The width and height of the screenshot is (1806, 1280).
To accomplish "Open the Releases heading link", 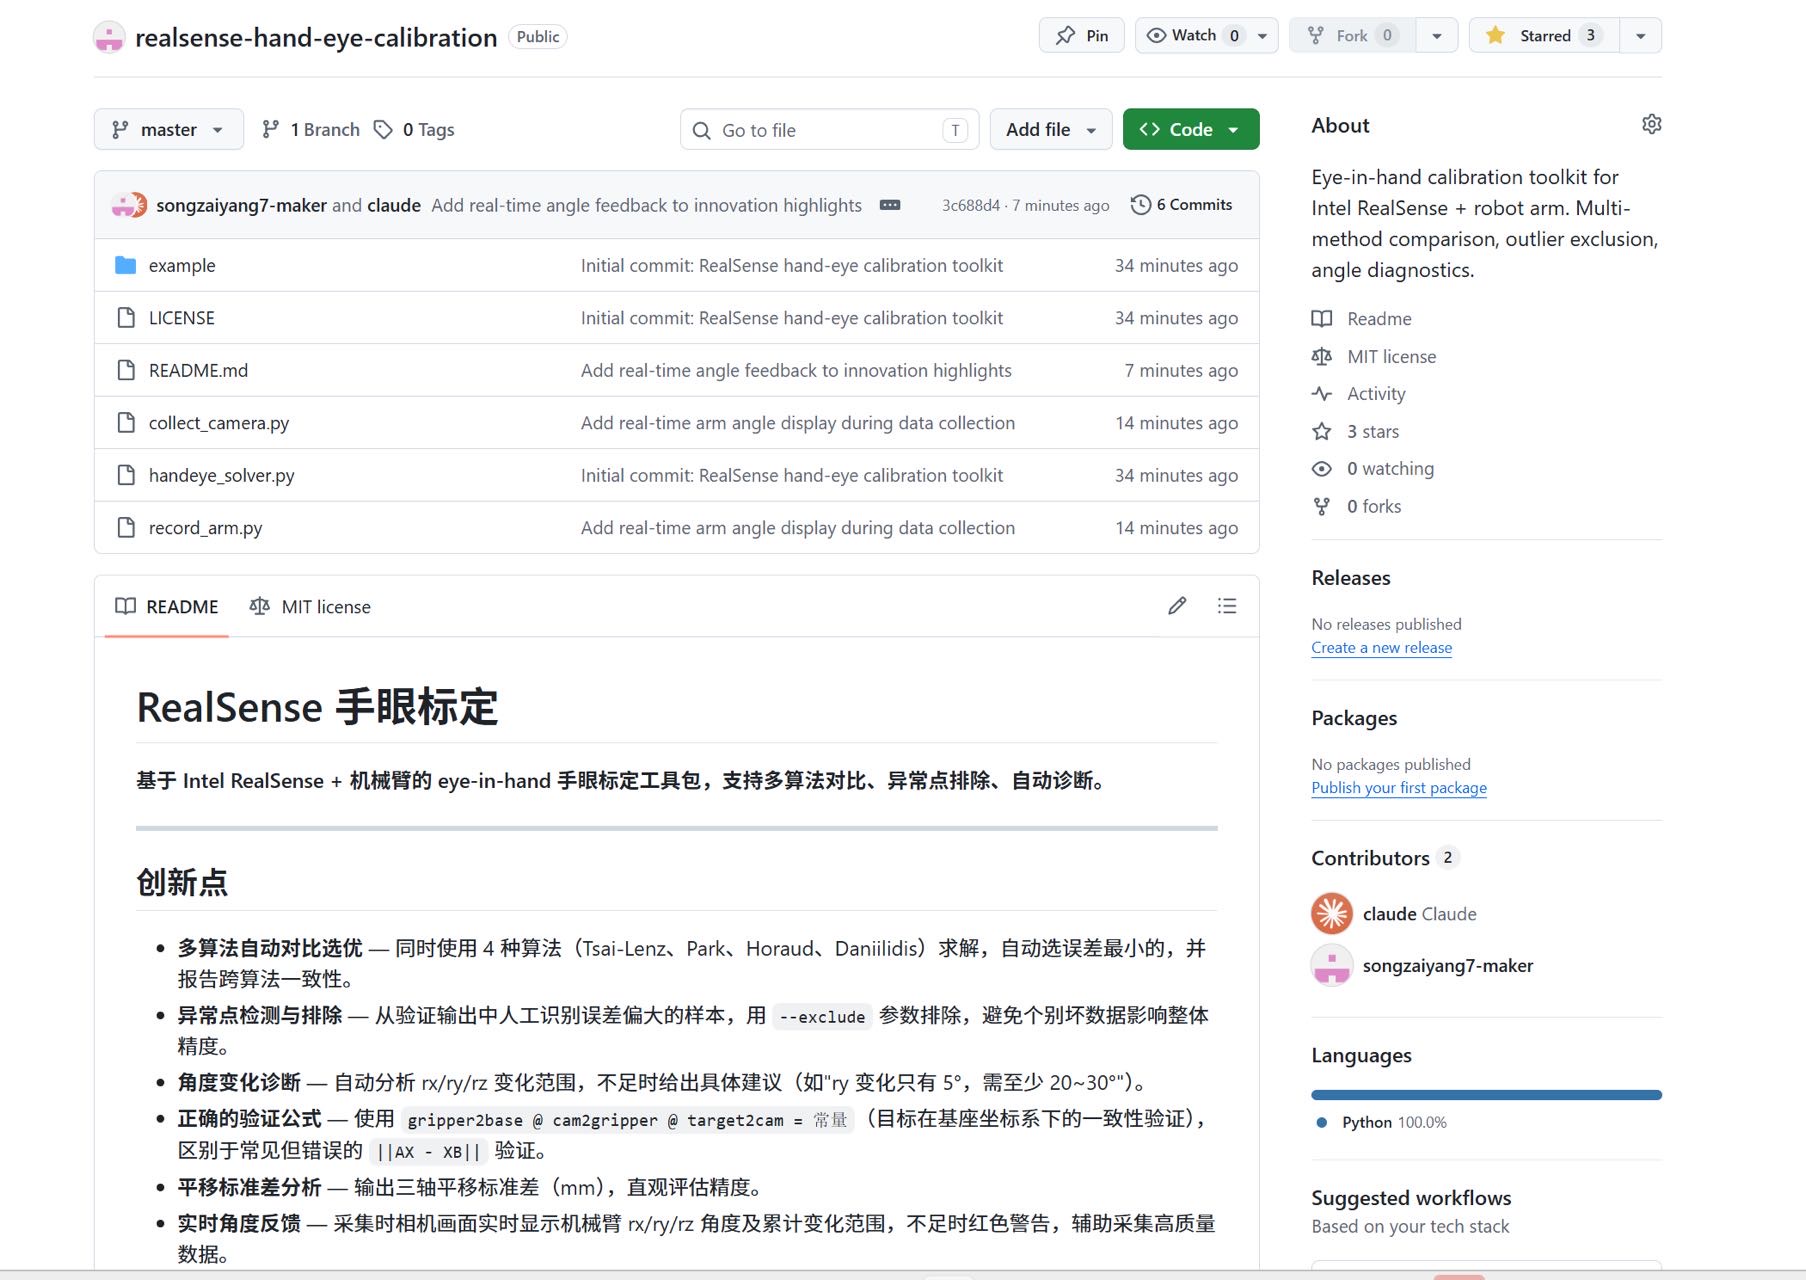I will [x=1351, y=578].
